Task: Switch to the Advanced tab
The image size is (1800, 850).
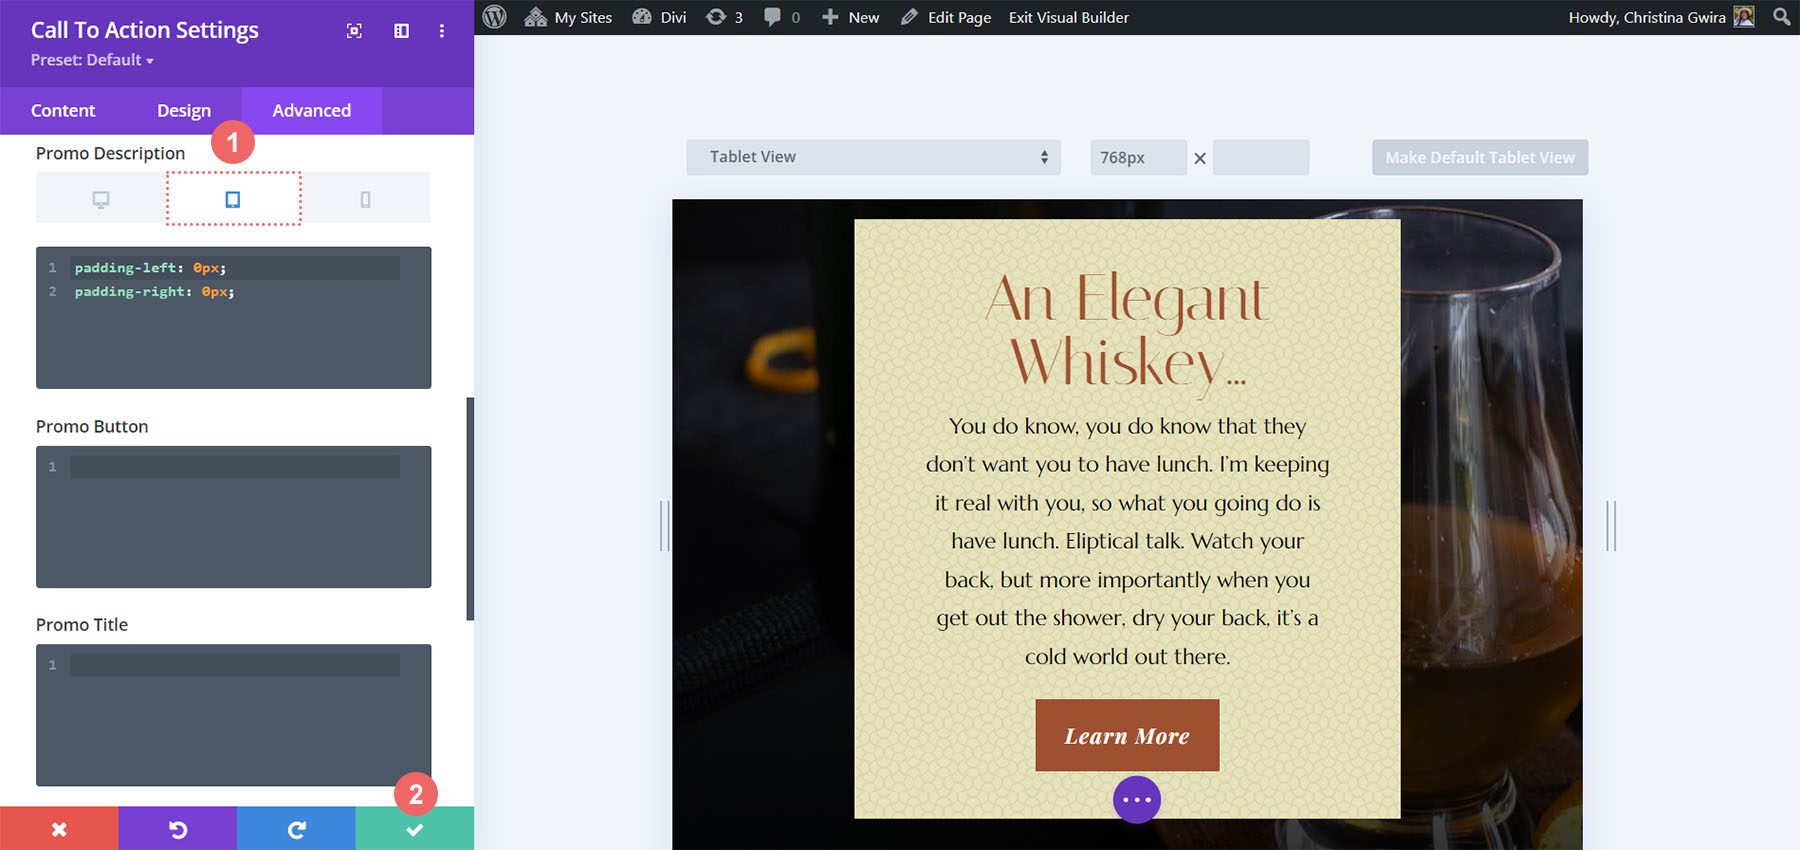Action: 311,110
